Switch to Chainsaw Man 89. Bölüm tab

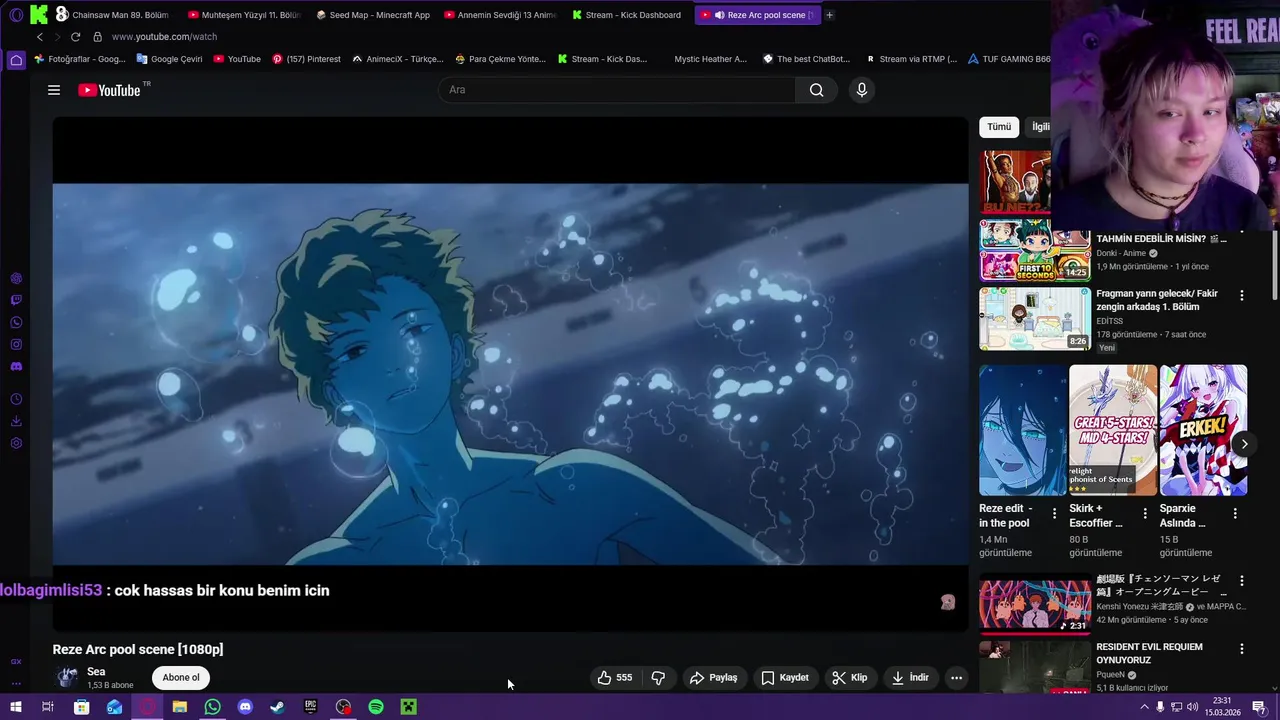pos(112,15)
